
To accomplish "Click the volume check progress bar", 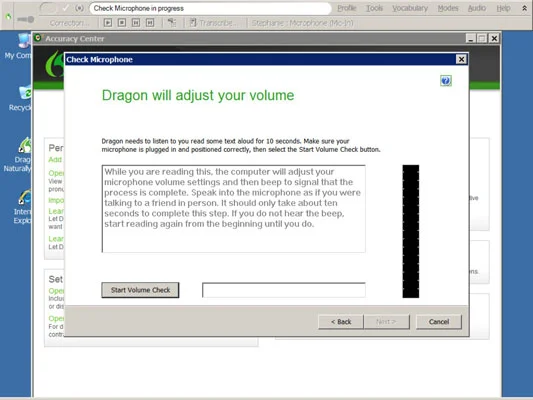I will (x=284, y=290).
